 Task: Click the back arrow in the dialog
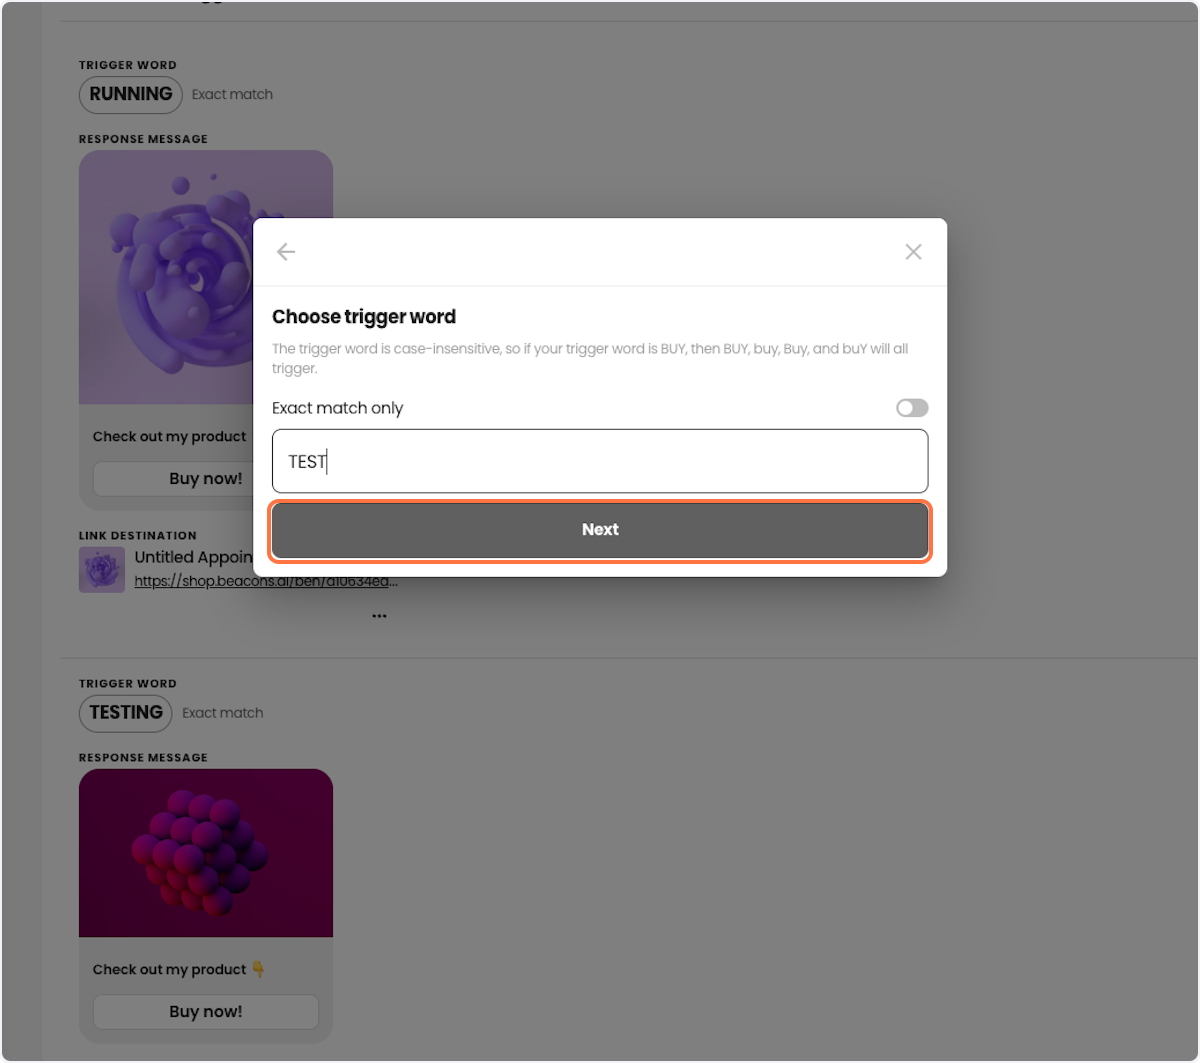[x=286, y=252]
